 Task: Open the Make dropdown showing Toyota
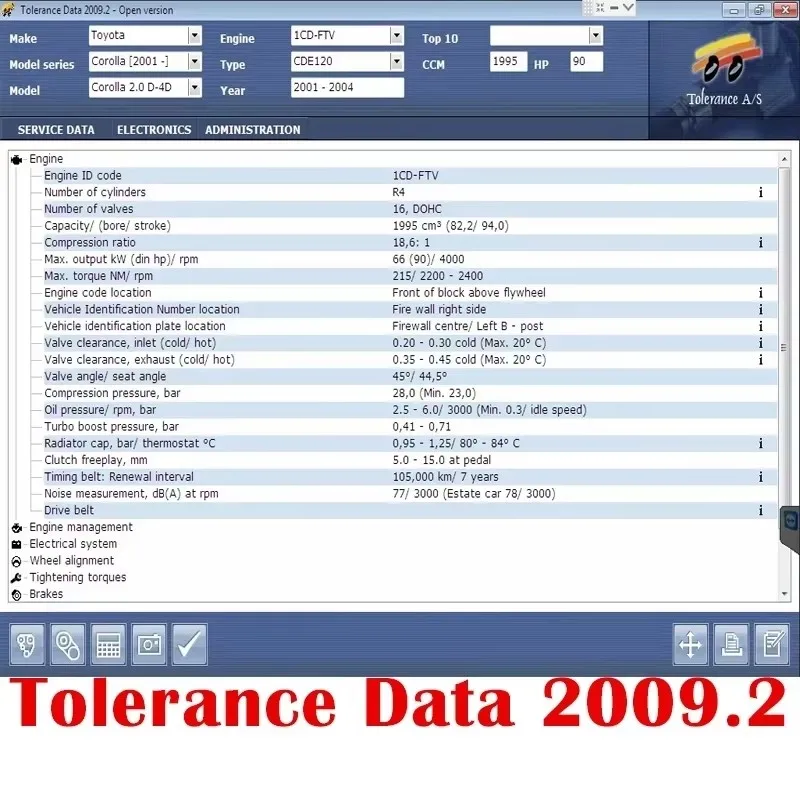click(x=195, y=36)
